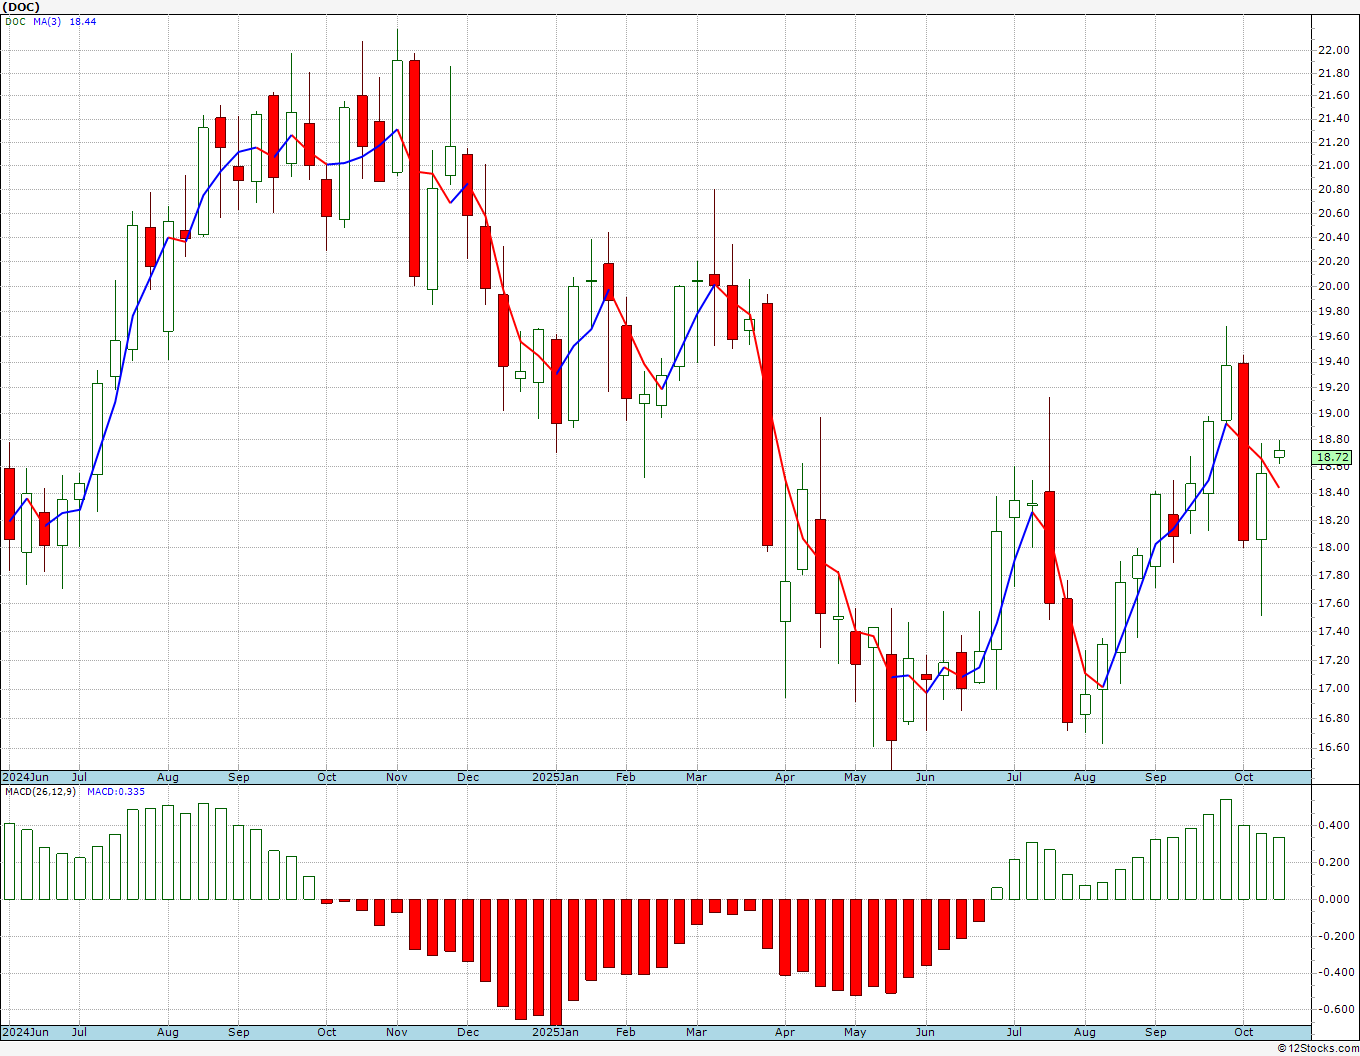Select the MACD(26,12,9) indicator label
This screenshot has width=1360, height=1056.
(x=39, y=792)
